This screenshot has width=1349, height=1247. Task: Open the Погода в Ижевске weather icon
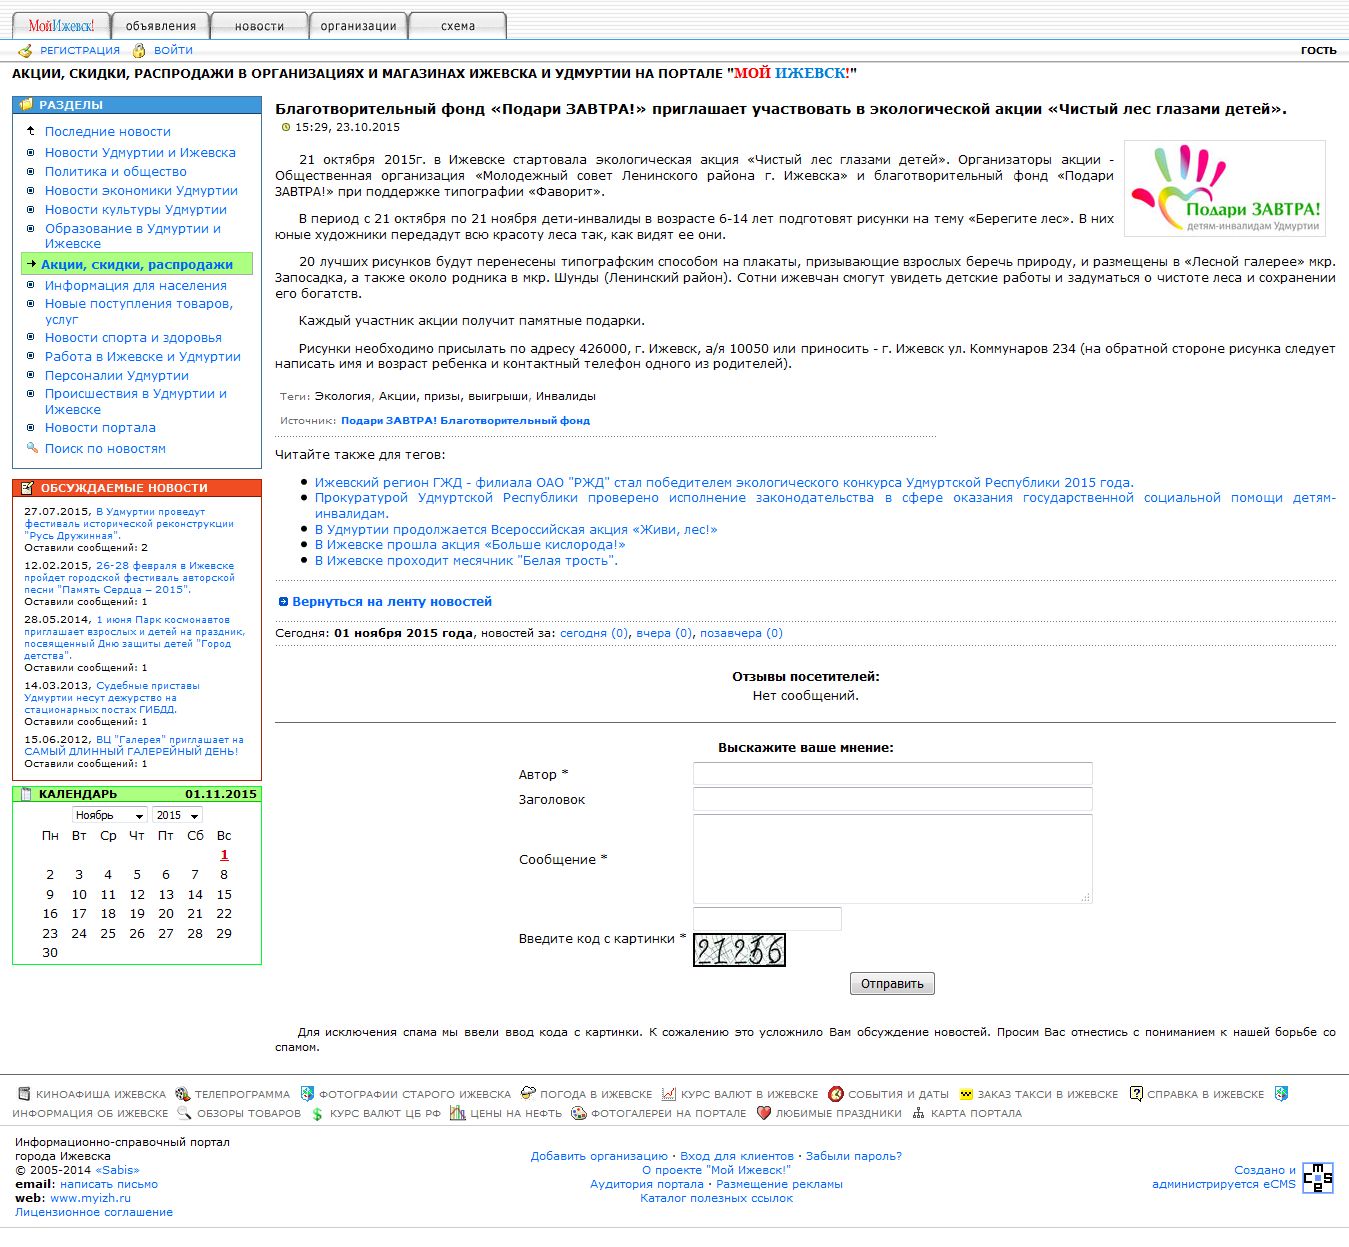pos(528,1094)
